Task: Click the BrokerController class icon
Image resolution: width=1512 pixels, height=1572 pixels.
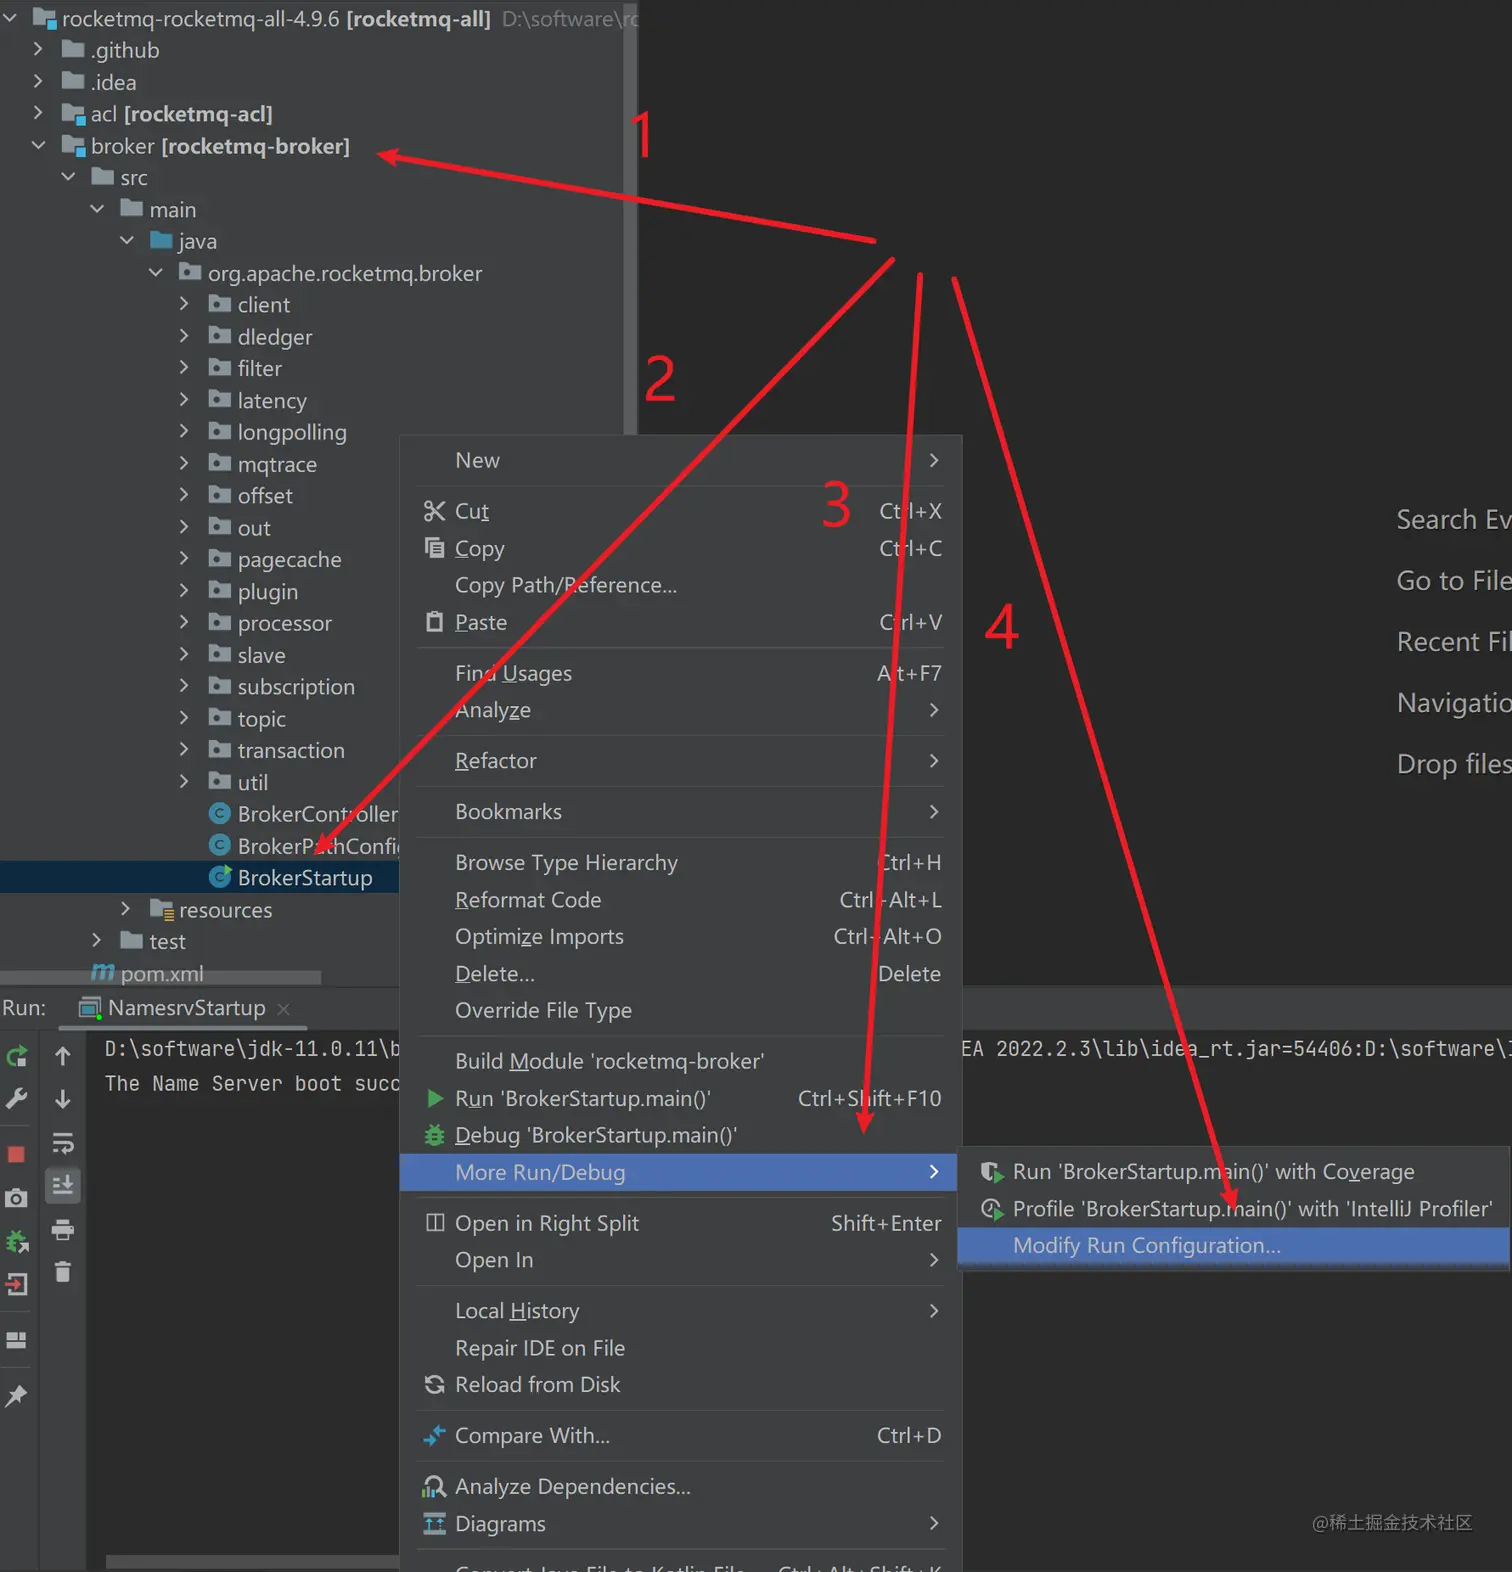Action: point(220,813)
